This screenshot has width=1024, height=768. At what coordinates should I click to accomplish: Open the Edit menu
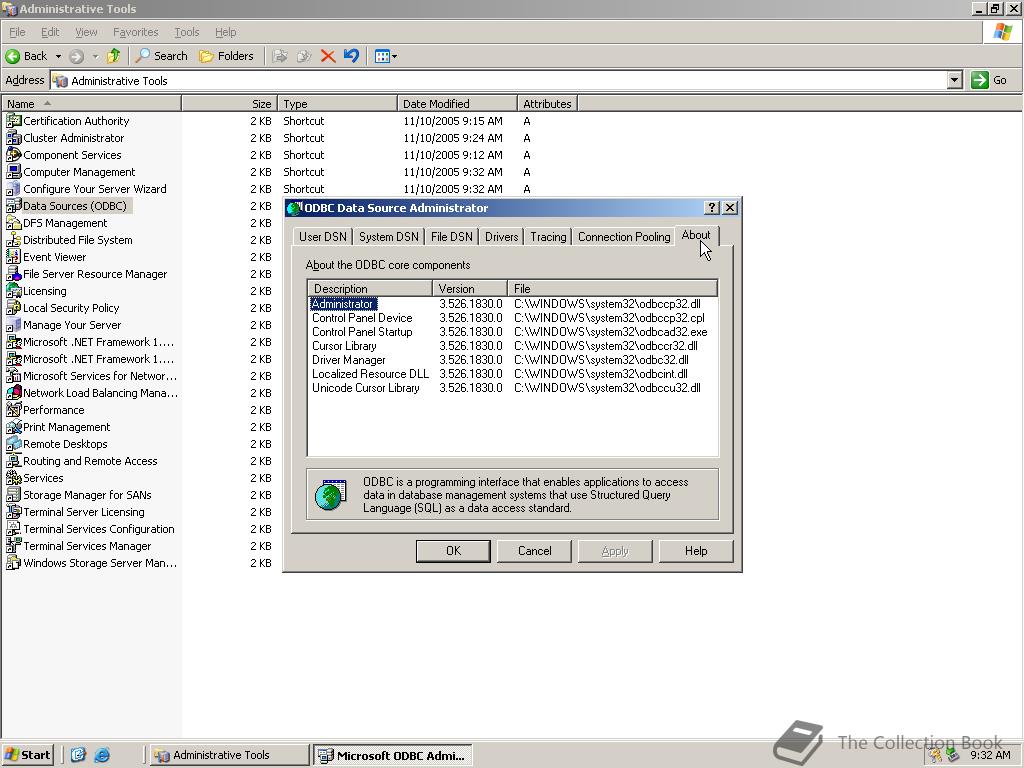coord(50,32)
